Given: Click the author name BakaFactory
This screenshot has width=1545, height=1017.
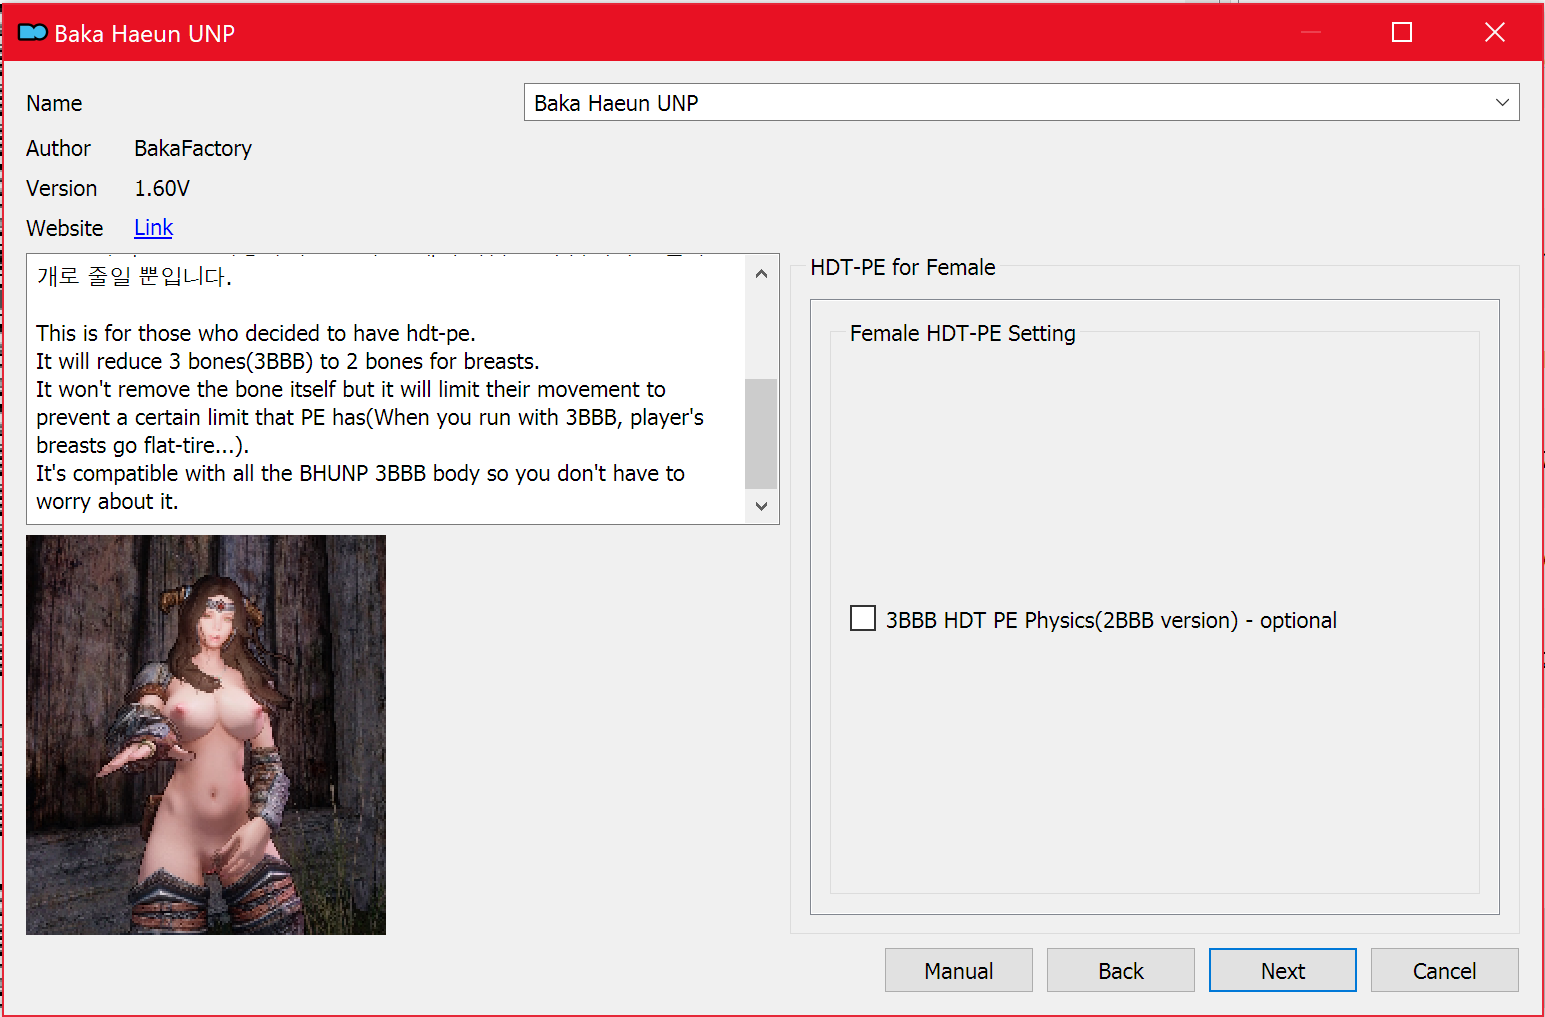Looking at the screenshot, I should 193,148.
